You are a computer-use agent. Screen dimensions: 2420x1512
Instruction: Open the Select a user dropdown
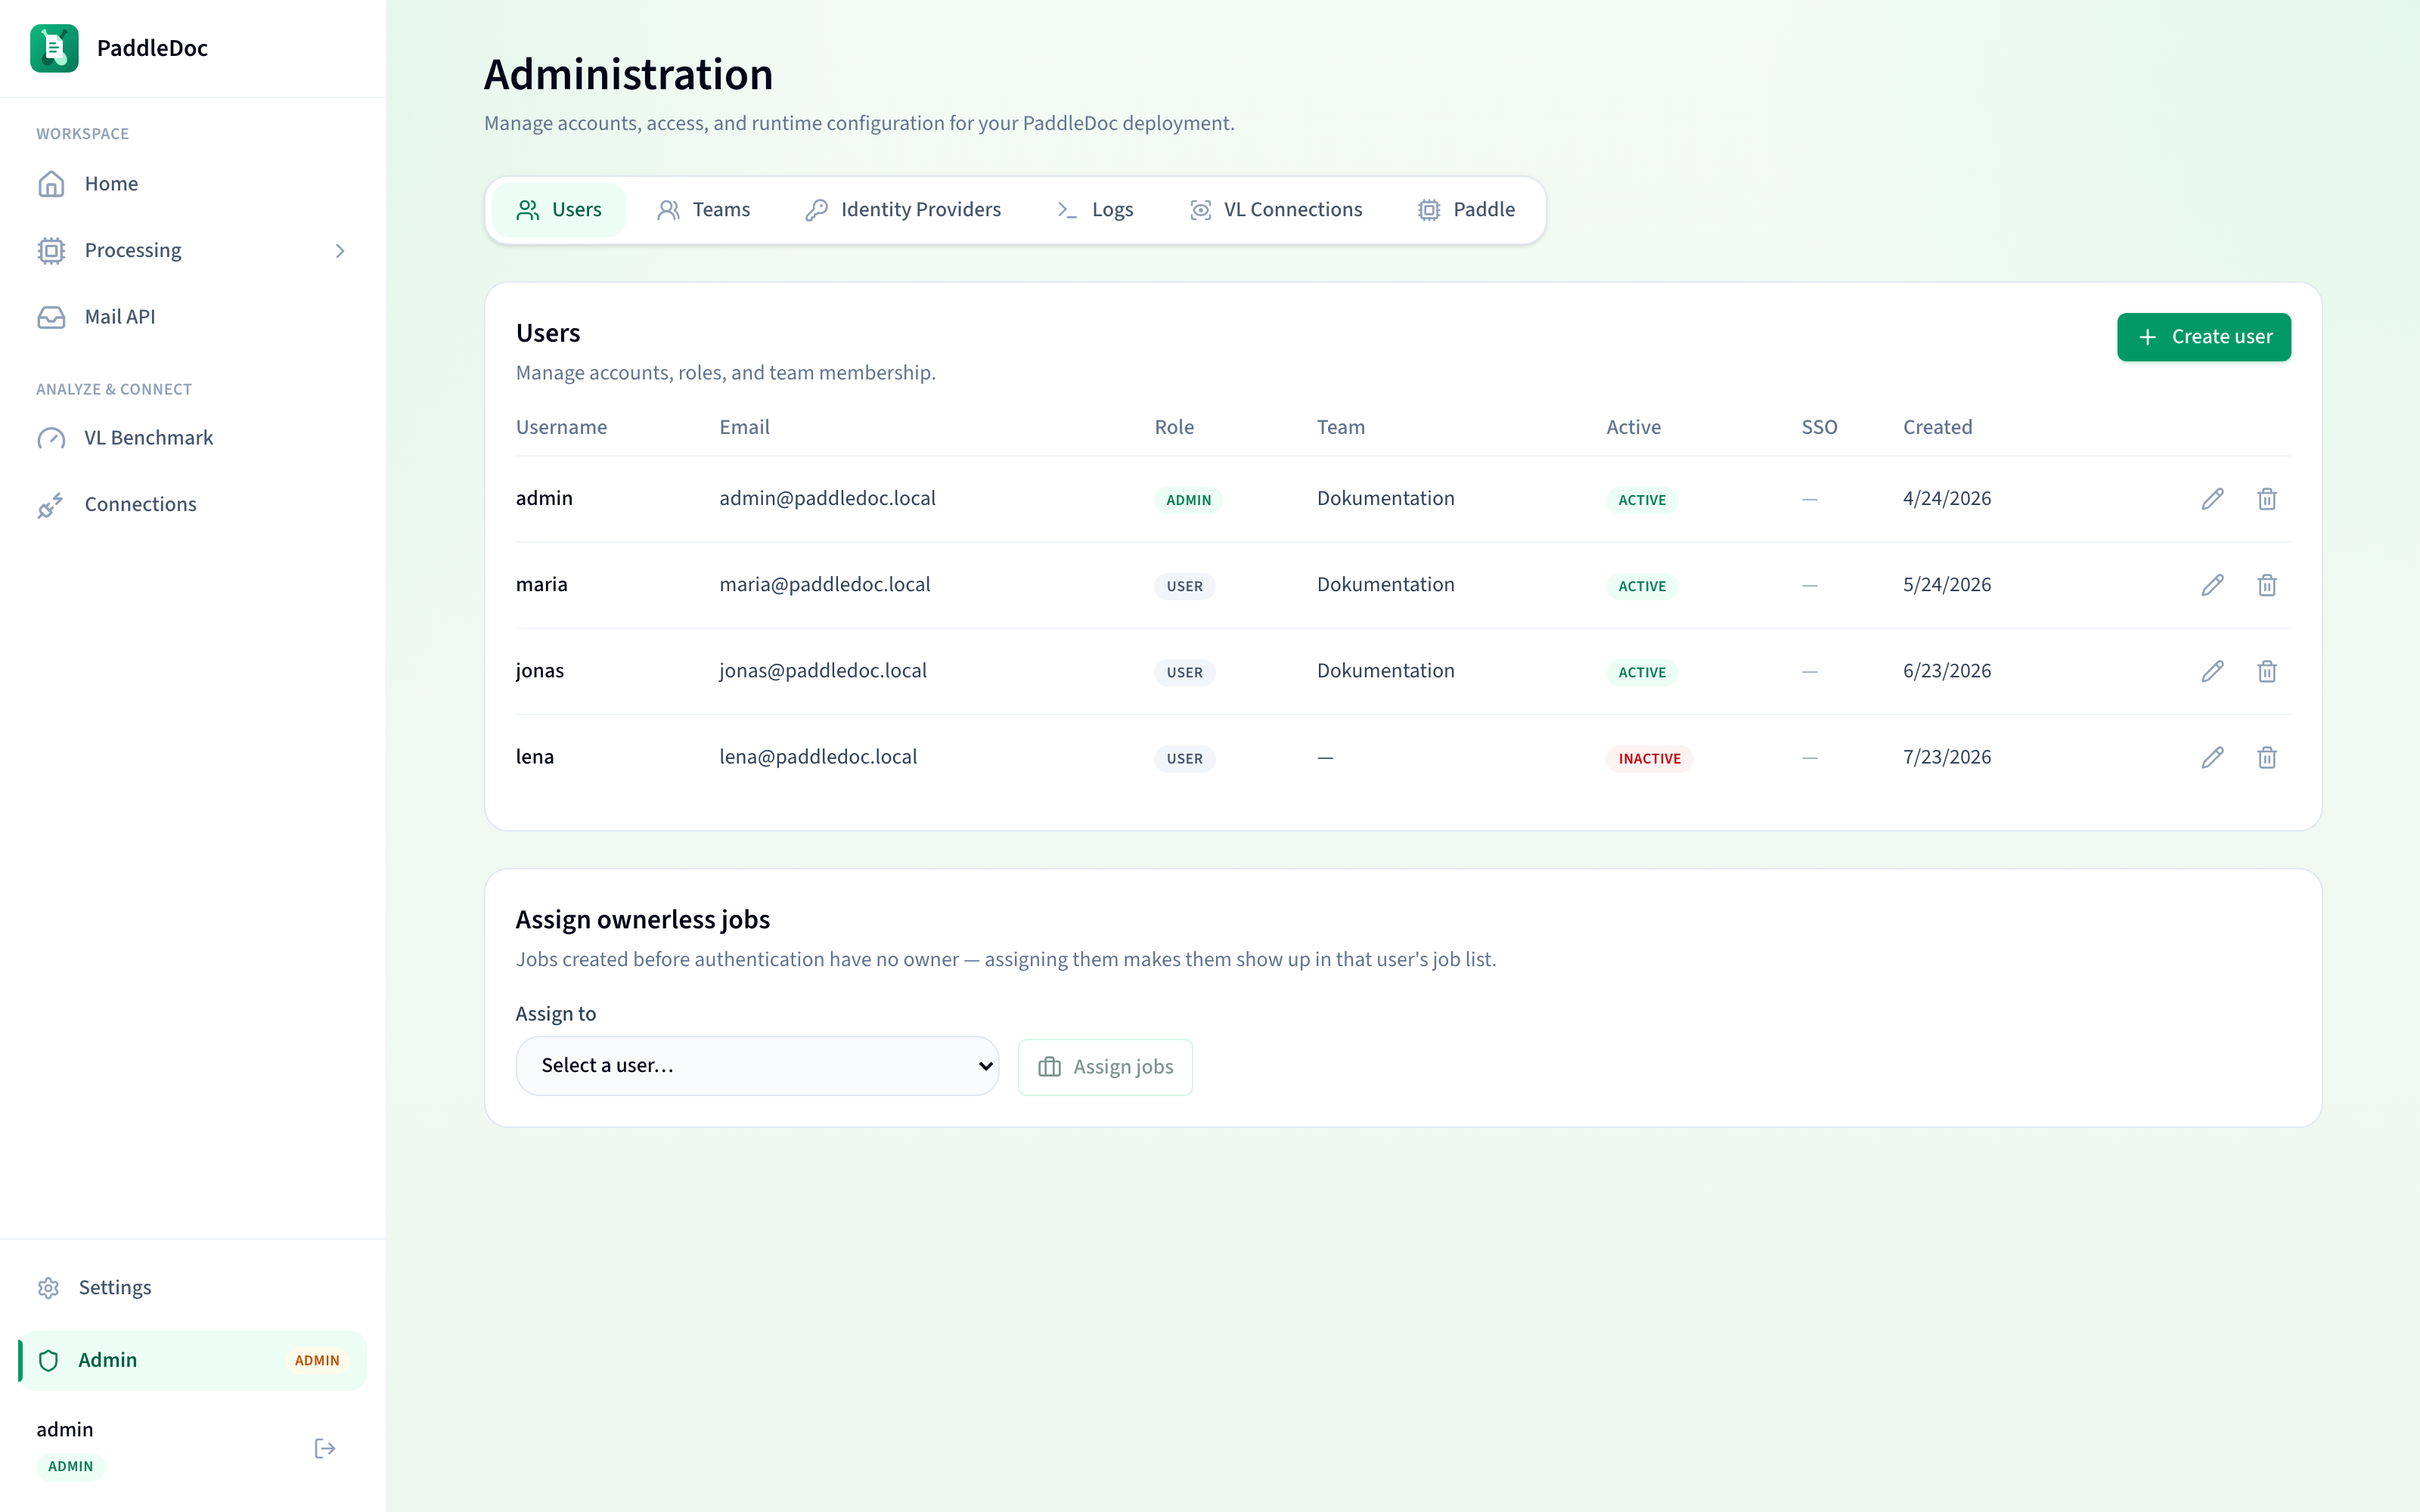tap(757, 1066)
